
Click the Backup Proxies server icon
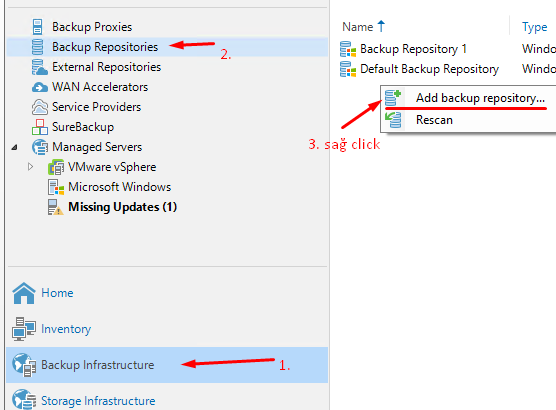[x=37, y=27]
